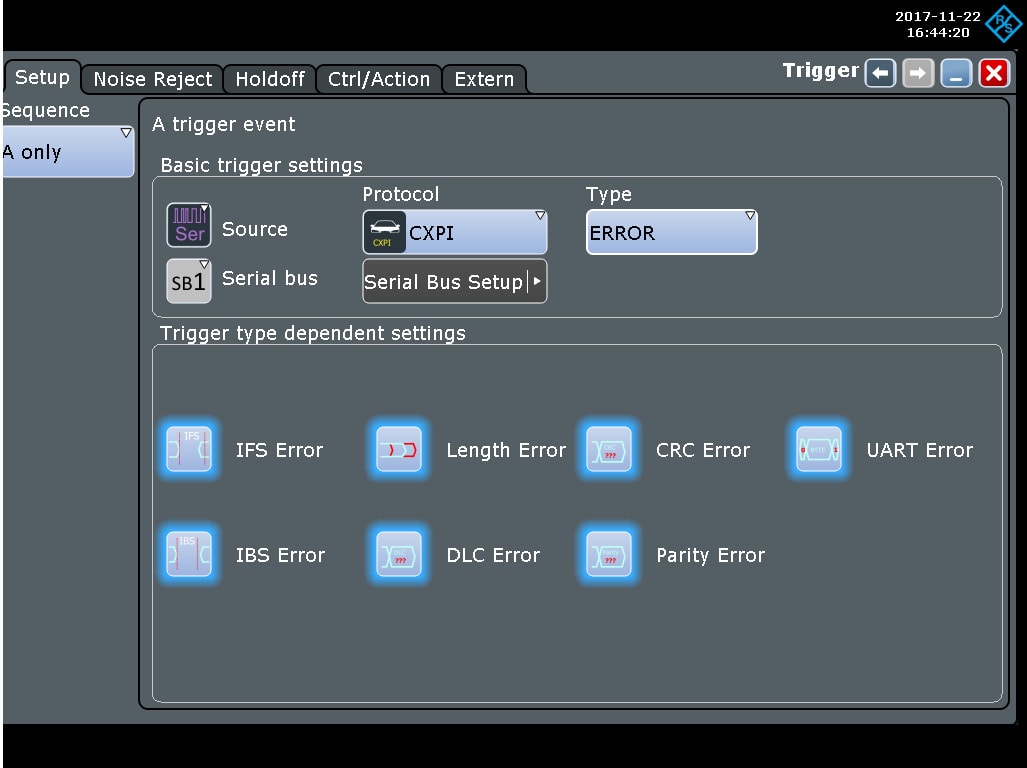Switch to the Noise Reject tab
Screen dimensions: 1027x768
tap(153, 79)
